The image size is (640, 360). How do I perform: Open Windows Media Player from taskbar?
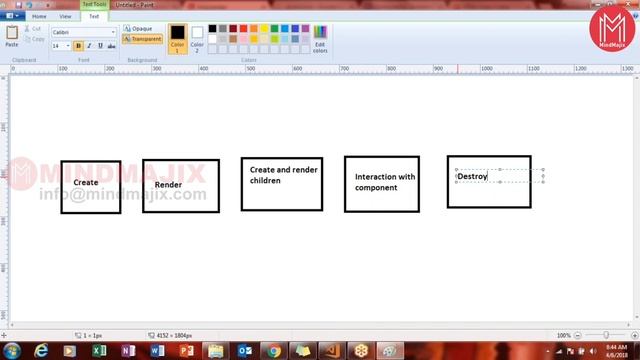[70, 351]
